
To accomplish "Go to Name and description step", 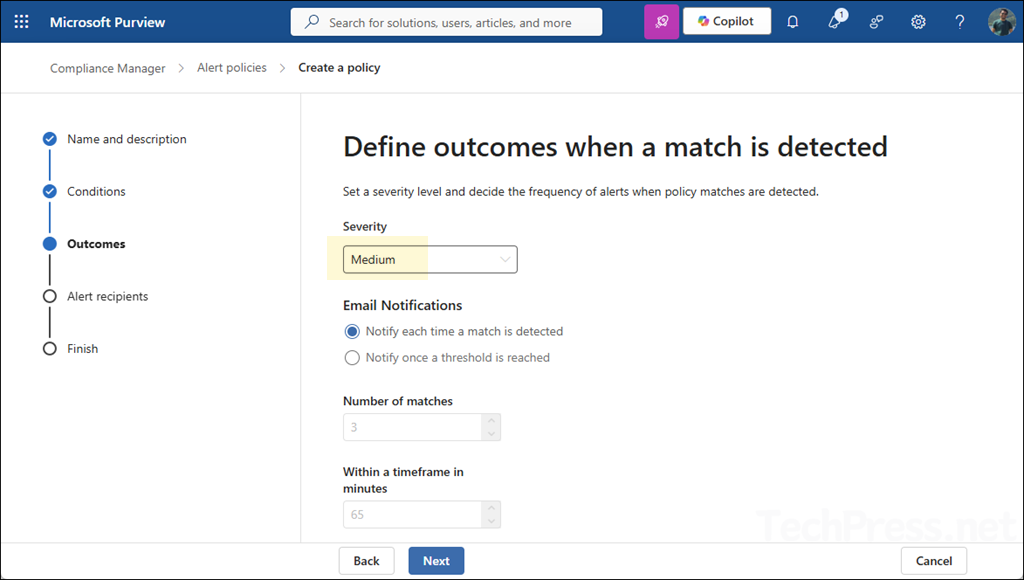I will point(127,139).
